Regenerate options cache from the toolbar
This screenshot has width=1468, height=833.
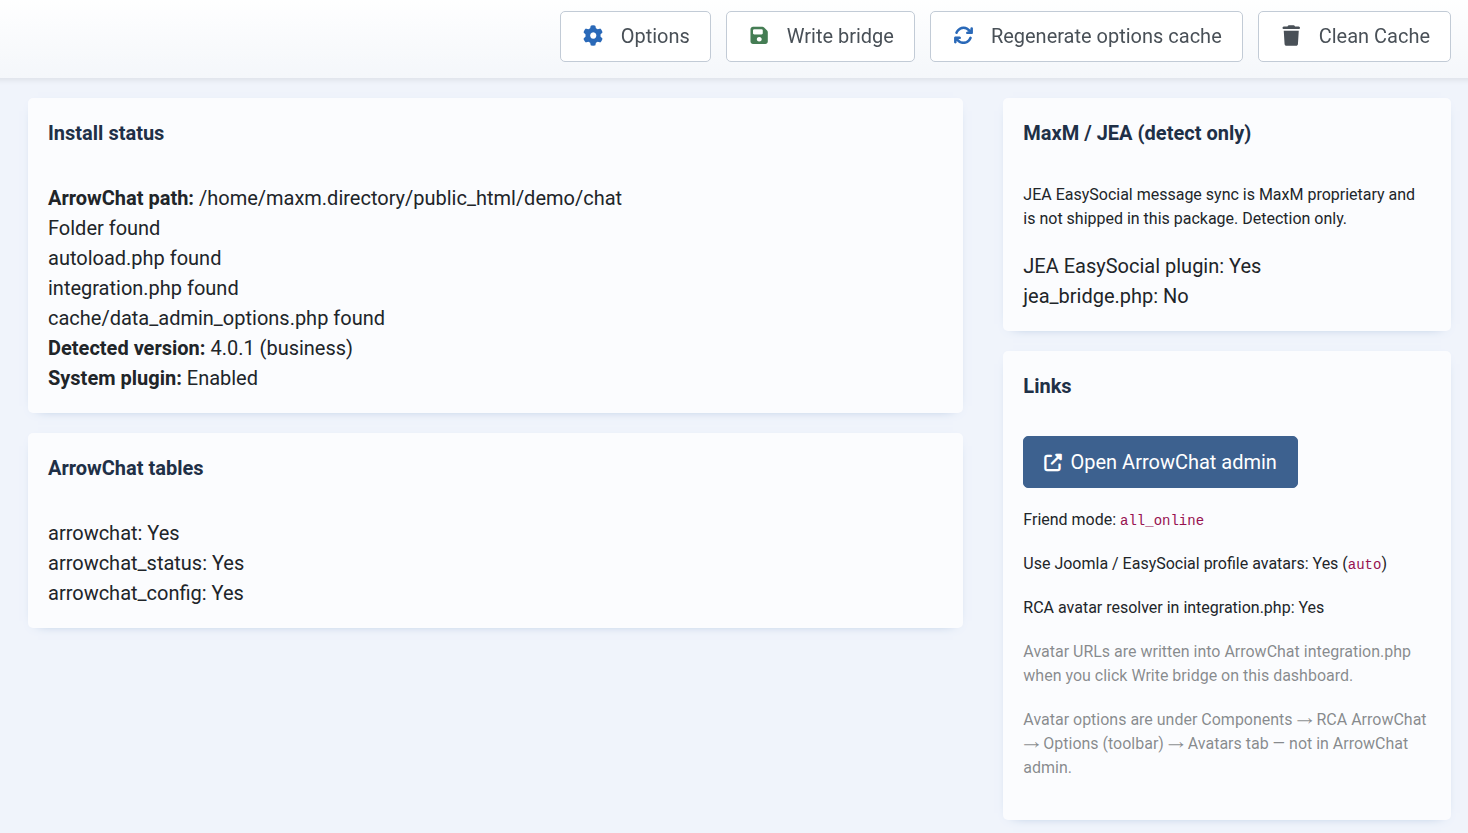tap(1086, 36)
